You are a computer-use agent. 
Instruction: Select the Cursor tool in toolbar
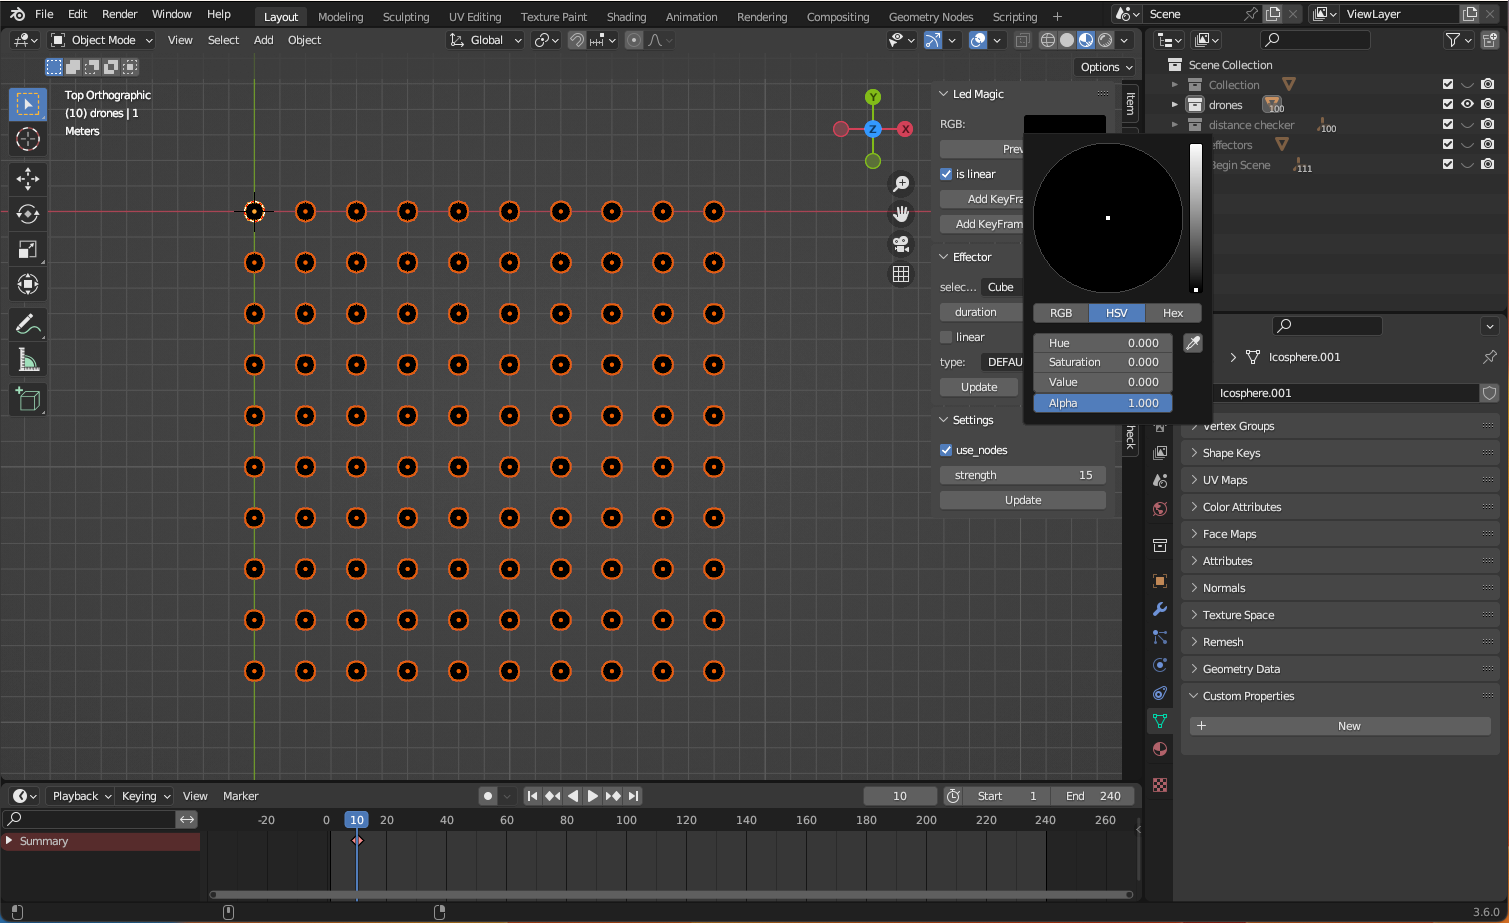click(x=28, y=139)
